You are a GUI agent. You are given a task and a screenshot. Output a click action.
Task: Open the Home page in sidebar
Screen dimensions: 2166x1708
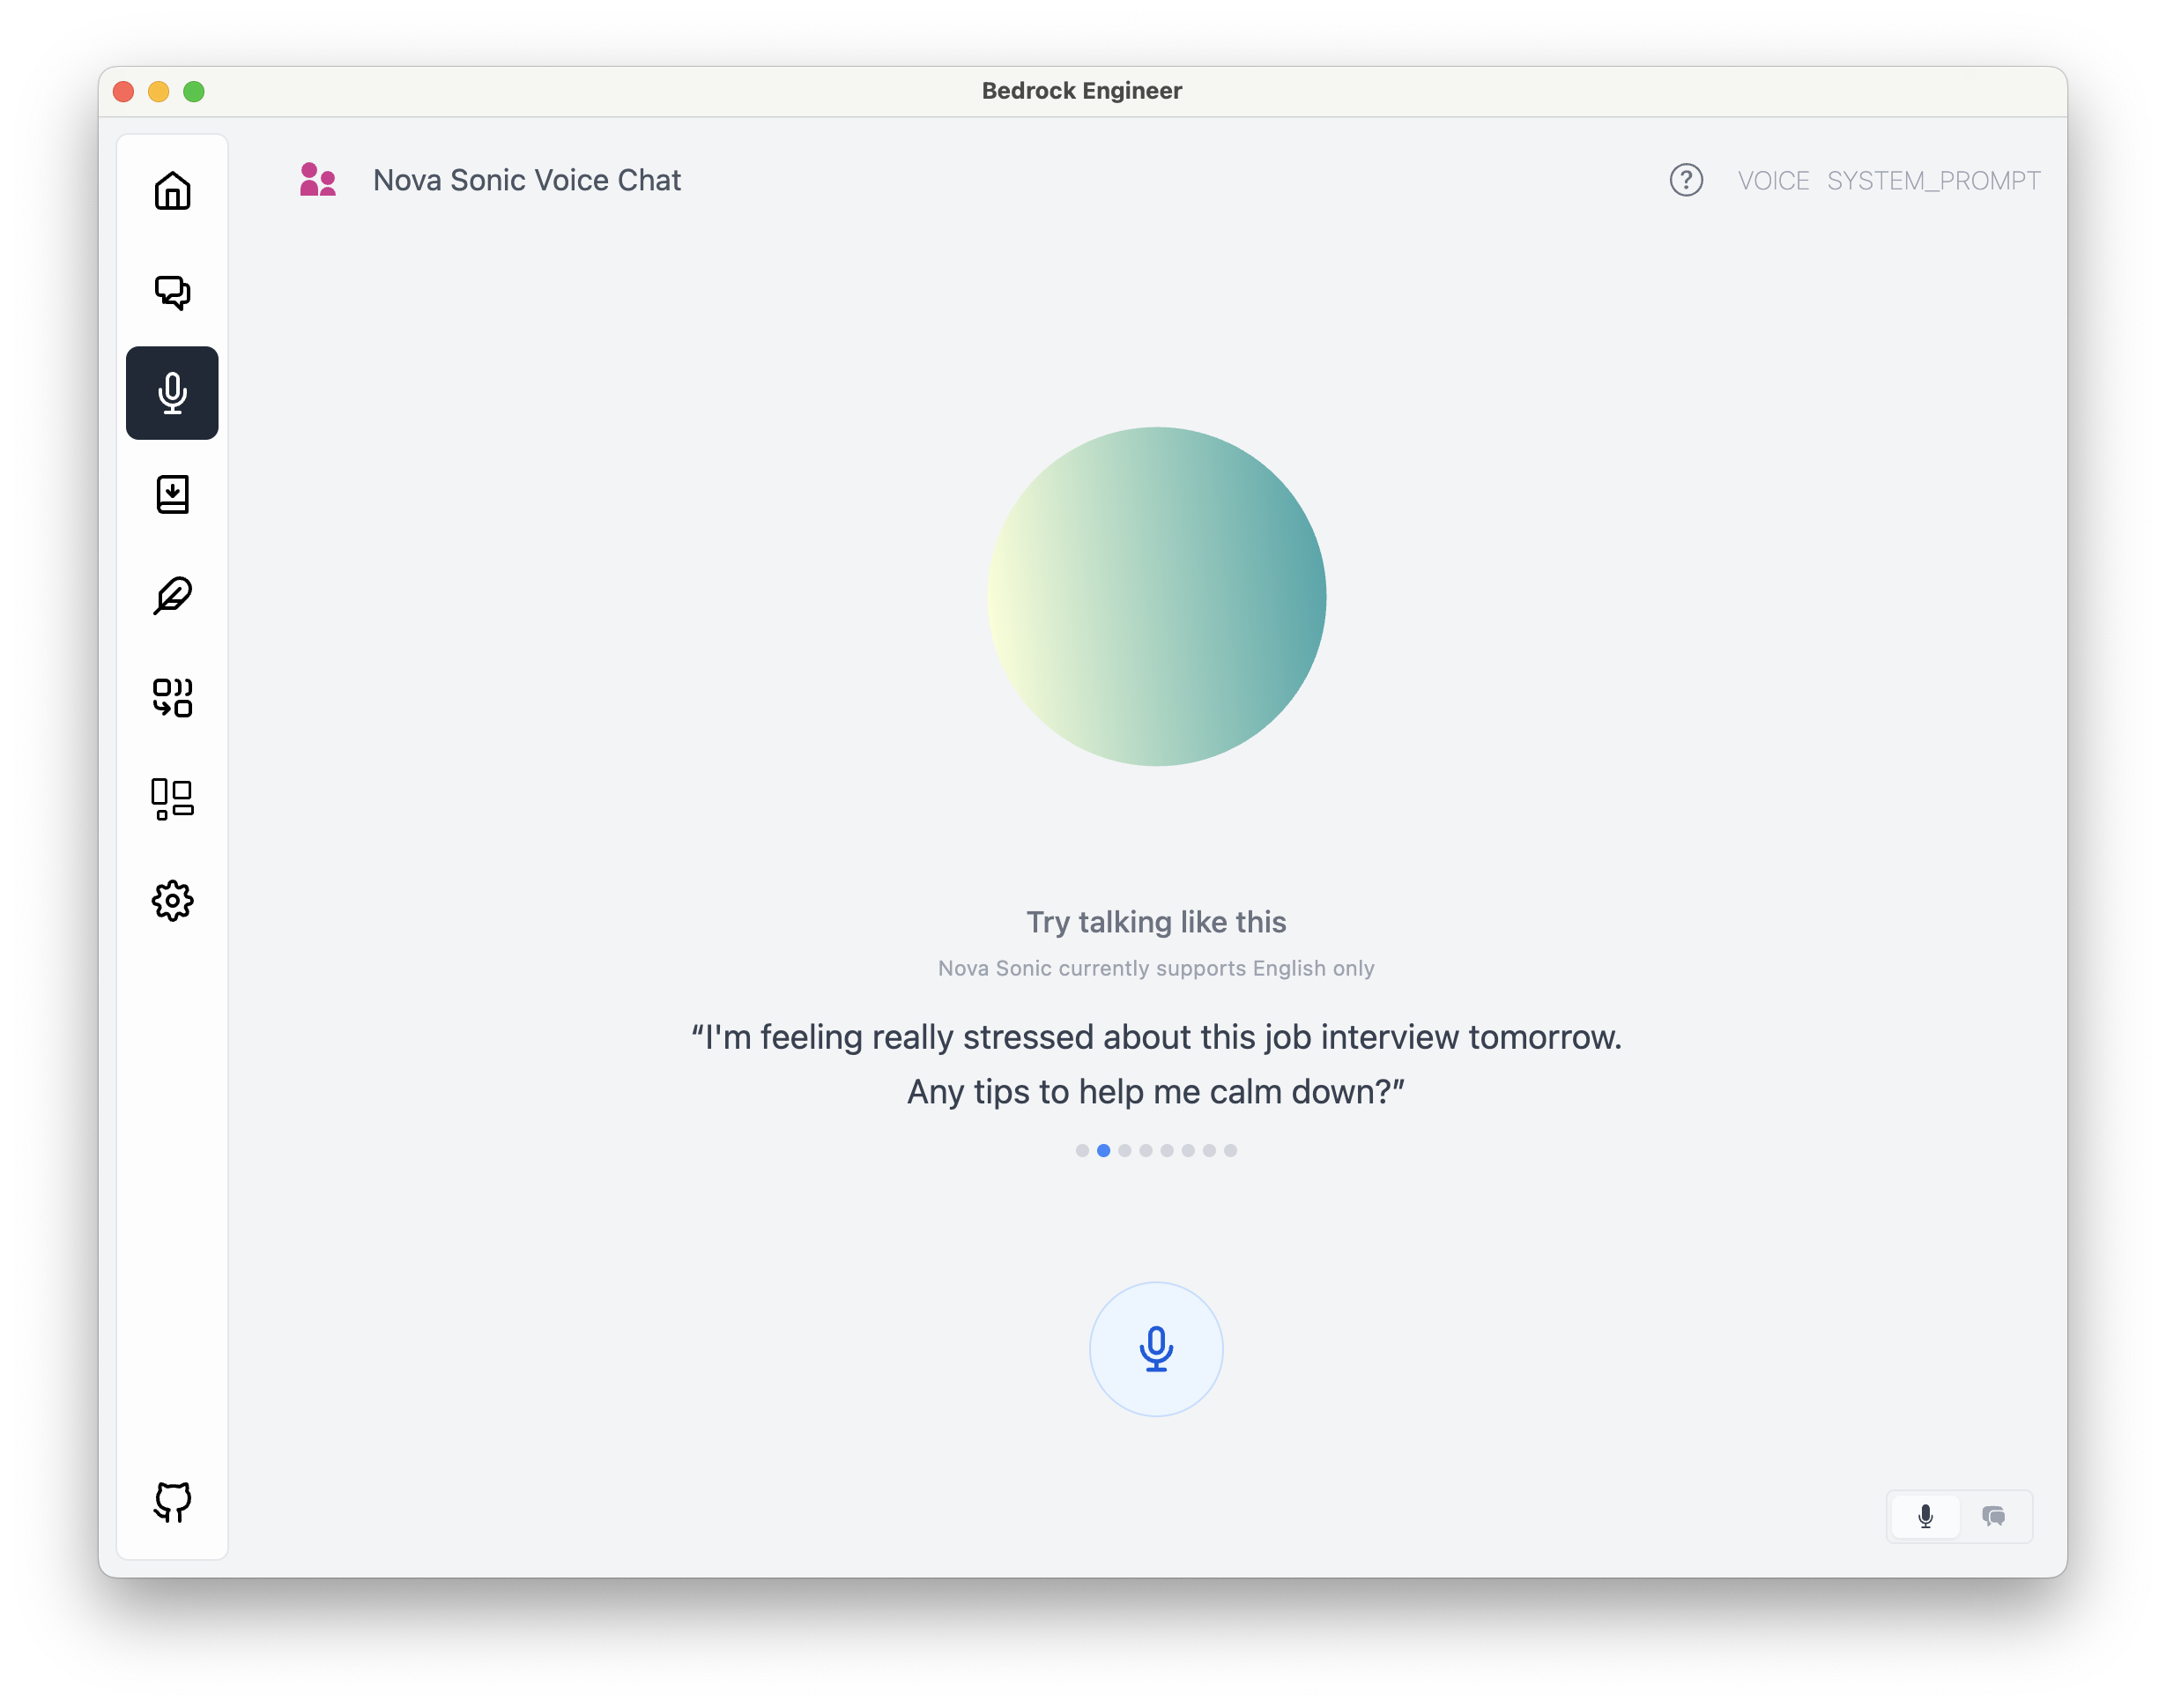point(172,191)
